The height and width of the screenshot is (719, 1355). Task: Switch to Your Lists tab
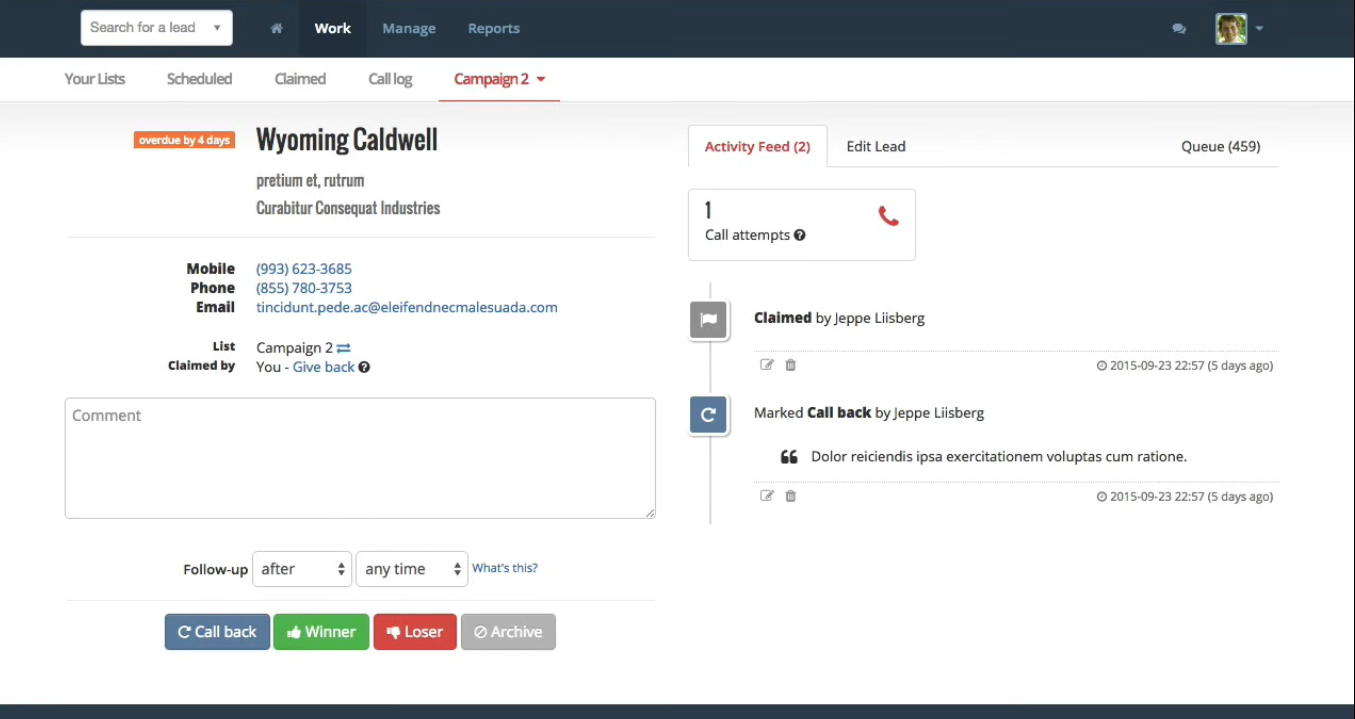pos(95,79)
